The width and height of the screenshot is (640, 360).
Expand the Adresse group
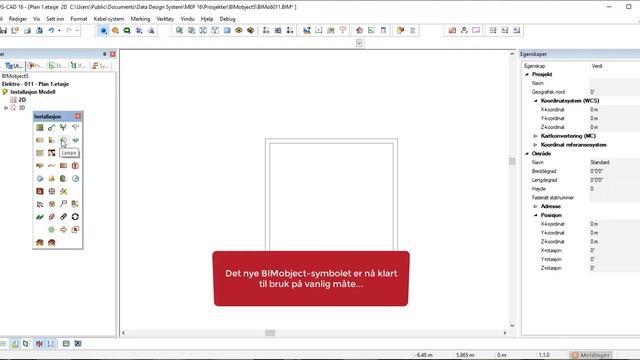pyautogui.click(x=536, y=207)
